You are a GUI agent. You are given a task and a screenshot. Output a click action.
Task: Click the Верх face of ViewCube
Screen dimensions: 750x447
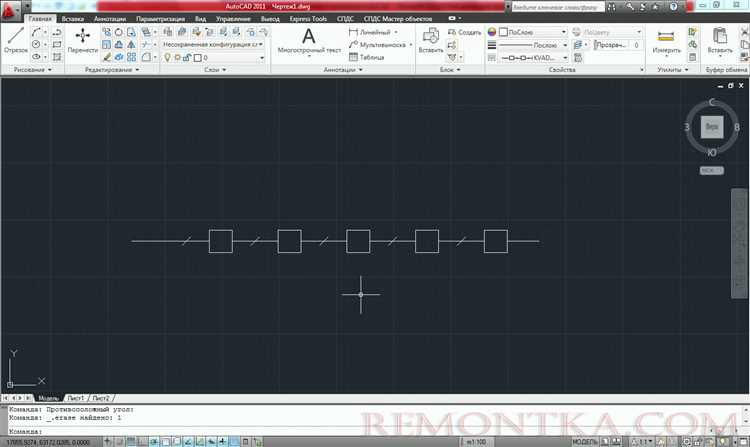pyautogui.click(x=712, y=127)
